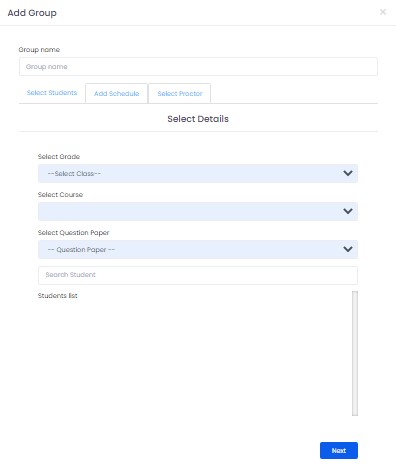
Task: Open the Add Schedule tab
Action: click(x=116, y=93)
